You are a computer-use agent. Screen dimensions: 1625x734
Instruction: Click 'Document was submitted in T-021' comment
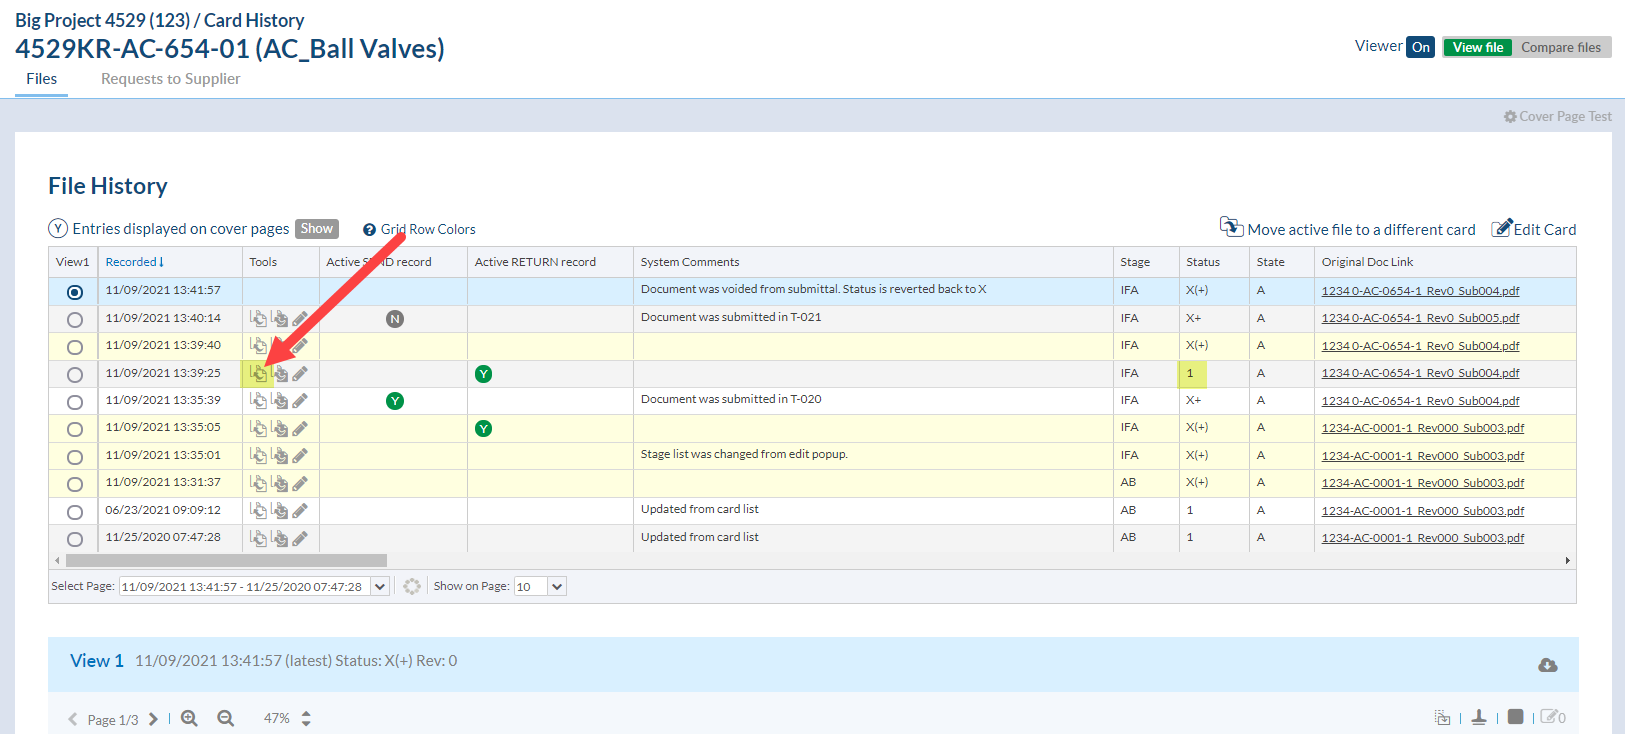point(731,317)
